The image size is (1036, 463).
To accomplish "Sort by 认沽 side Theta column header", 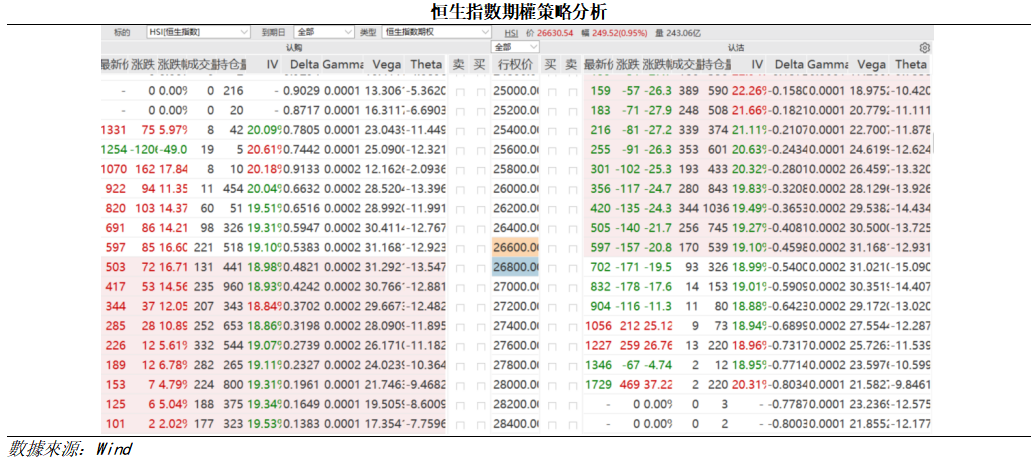I will tap(910, 65).
